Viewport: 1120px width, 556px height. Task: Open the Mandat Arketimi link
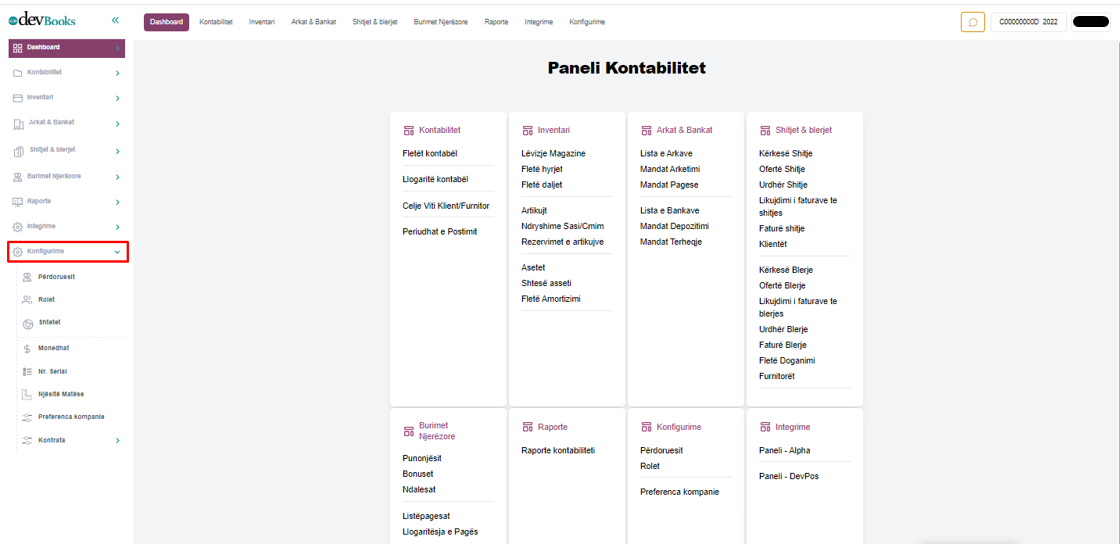click(x=670, y=169)
